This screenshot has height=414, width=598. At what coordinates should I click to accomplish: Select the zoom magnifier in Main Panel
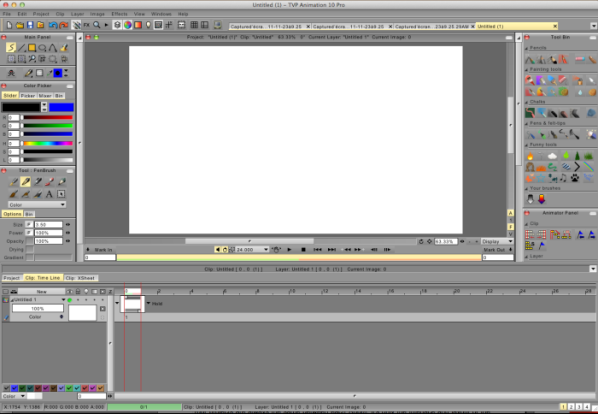(x=32, y=59)
